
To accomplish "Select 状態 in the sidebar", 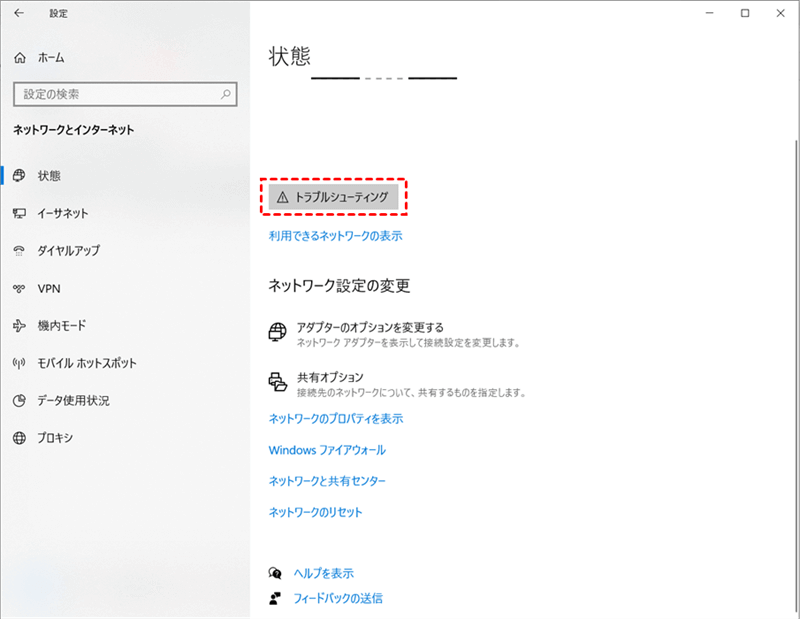I will coord(49,176).
